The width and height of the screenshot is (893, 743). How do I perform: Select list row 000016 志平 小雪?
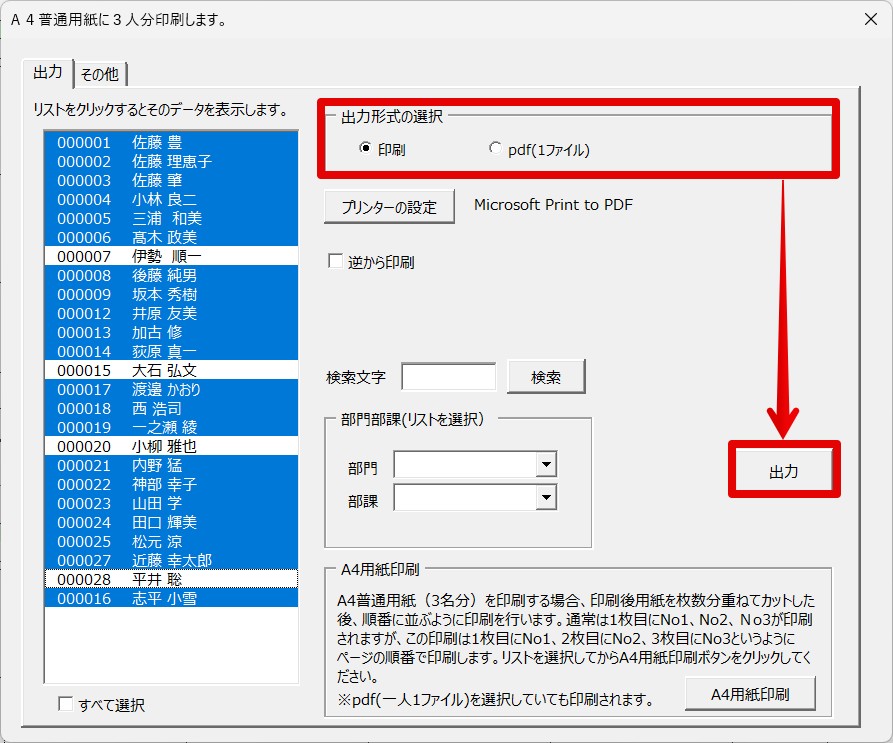click(171, 598)
